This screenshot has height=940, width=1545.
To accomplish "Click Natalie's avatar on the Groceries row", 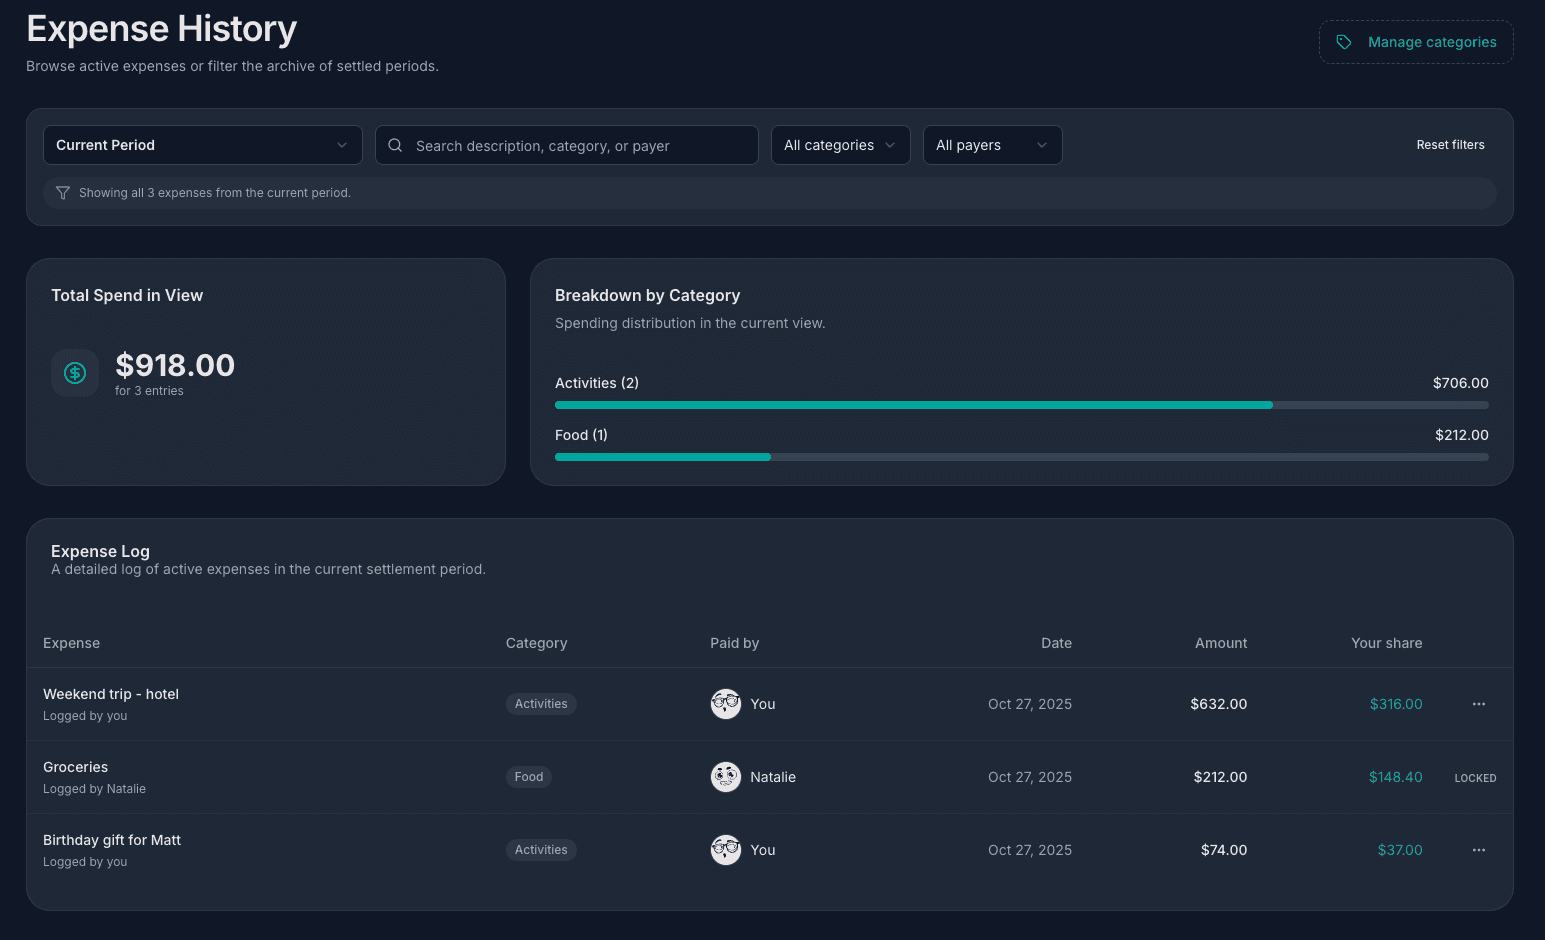I will pyautogui.click(x=725, y=777).
